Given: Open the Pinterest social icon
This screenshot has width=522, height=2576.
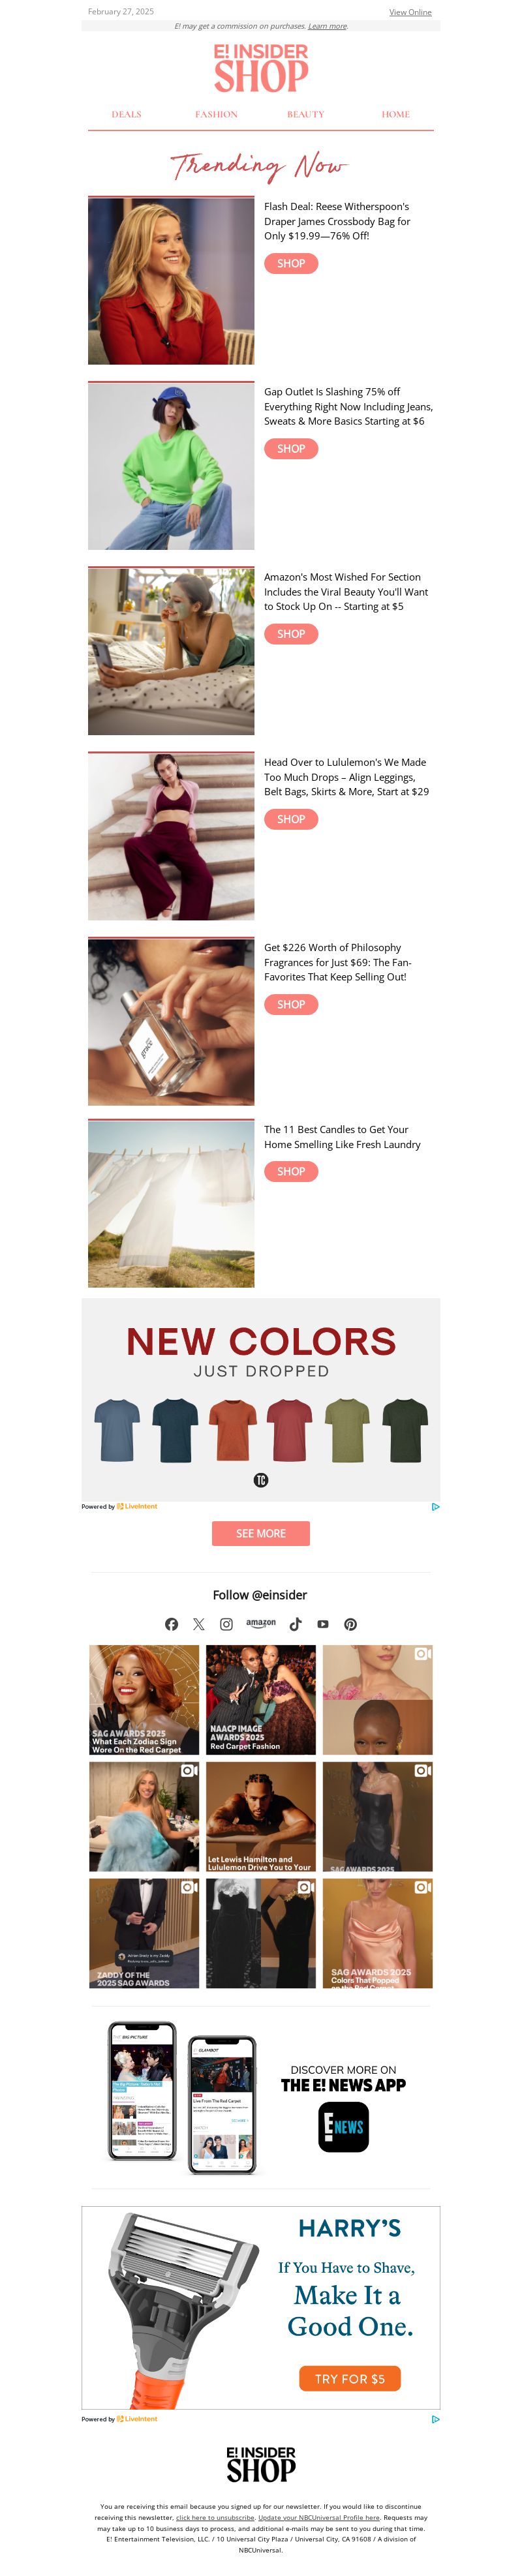Looking at the screenshot, I should pyautogui.click(x=350, y=1624).
